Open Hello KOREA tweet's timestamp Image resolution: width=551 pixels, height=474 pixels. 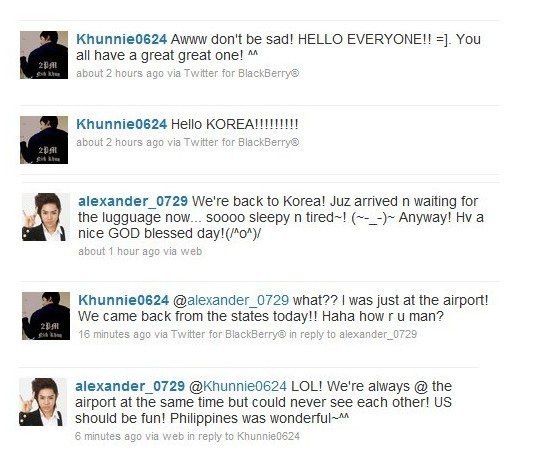120,142
